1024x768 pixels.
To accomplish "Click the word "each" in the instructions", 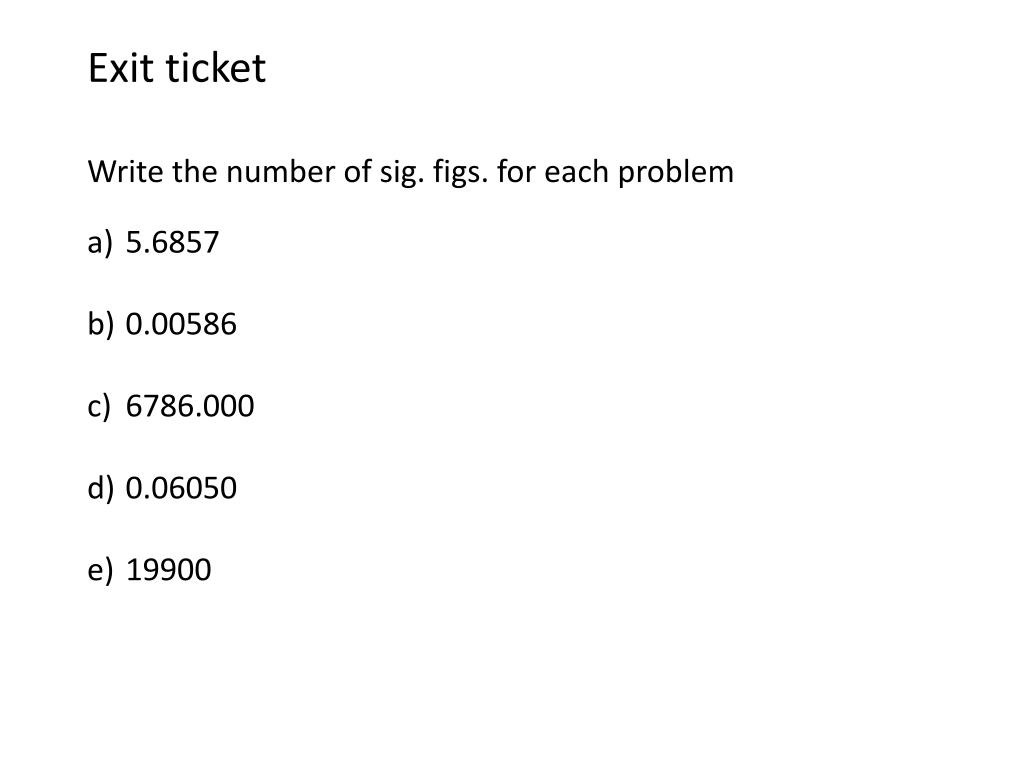I will (576, 172).
